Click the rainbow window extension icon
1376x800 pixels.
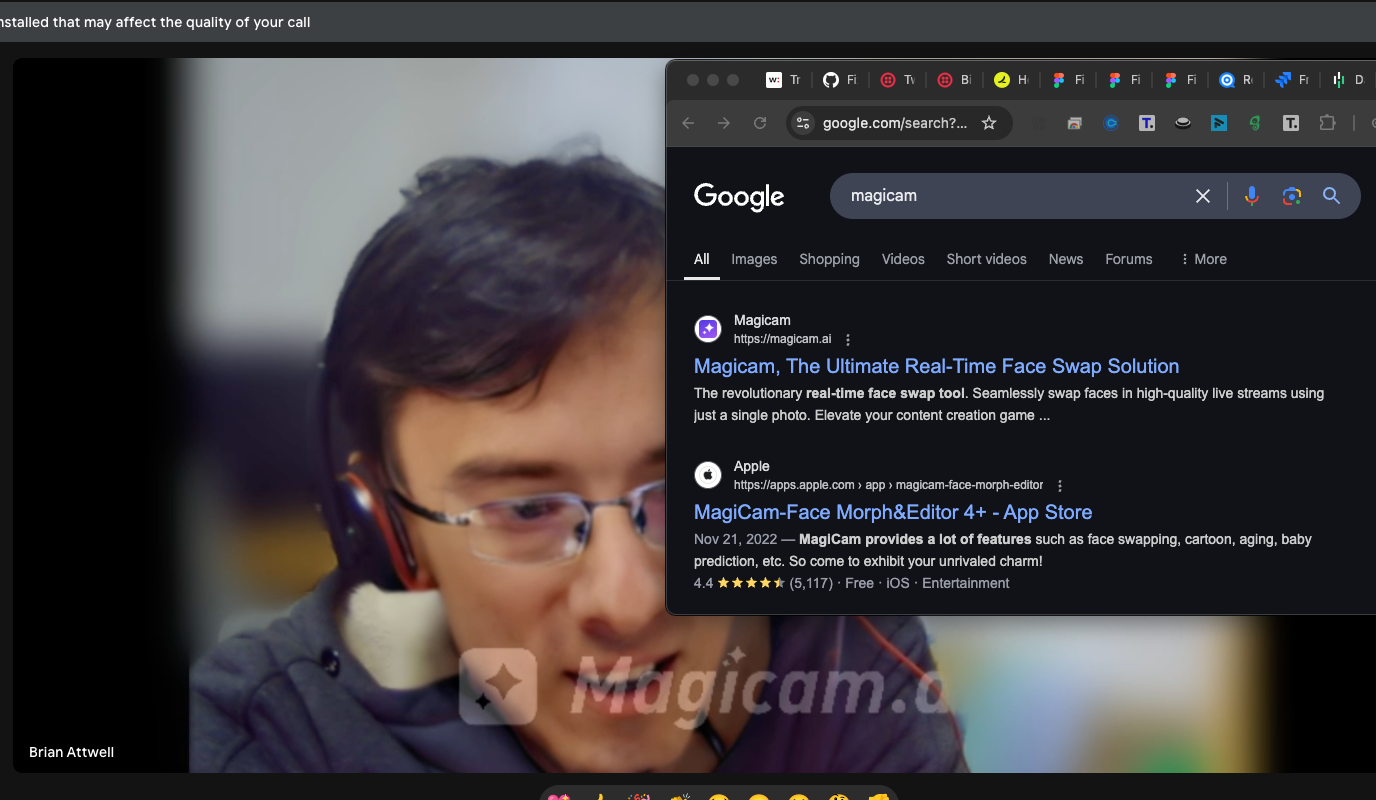click(x=1075, y=123)
